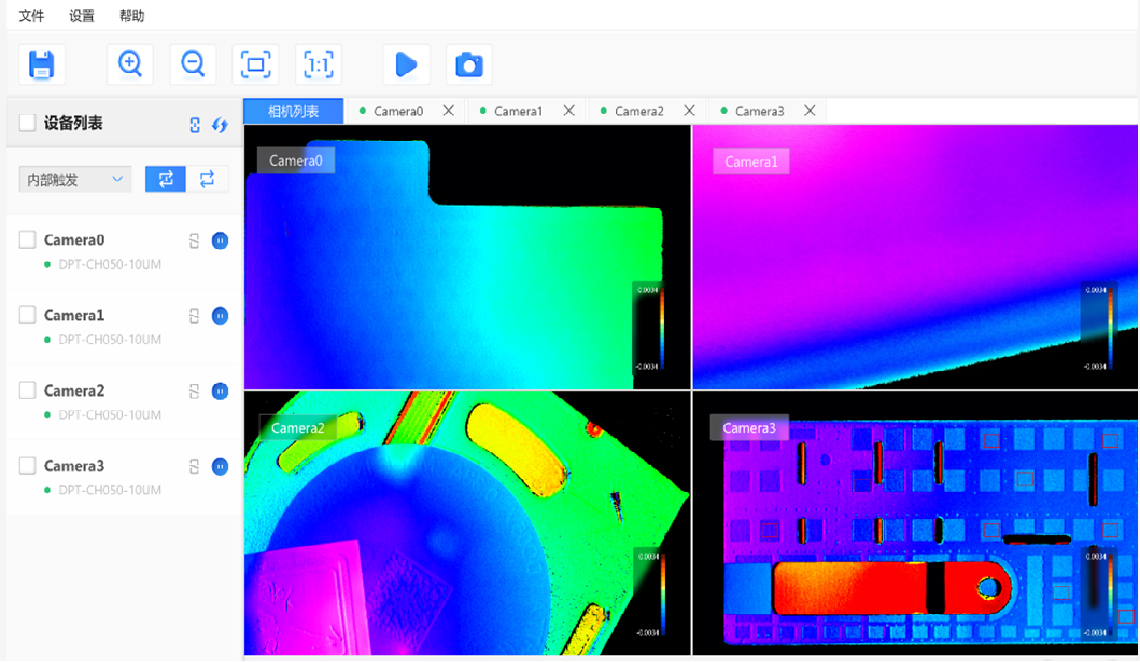This screenshot has height=662, width=1140.
Task: Click the 1:1 actual size icon
Action: coord(318,65)
